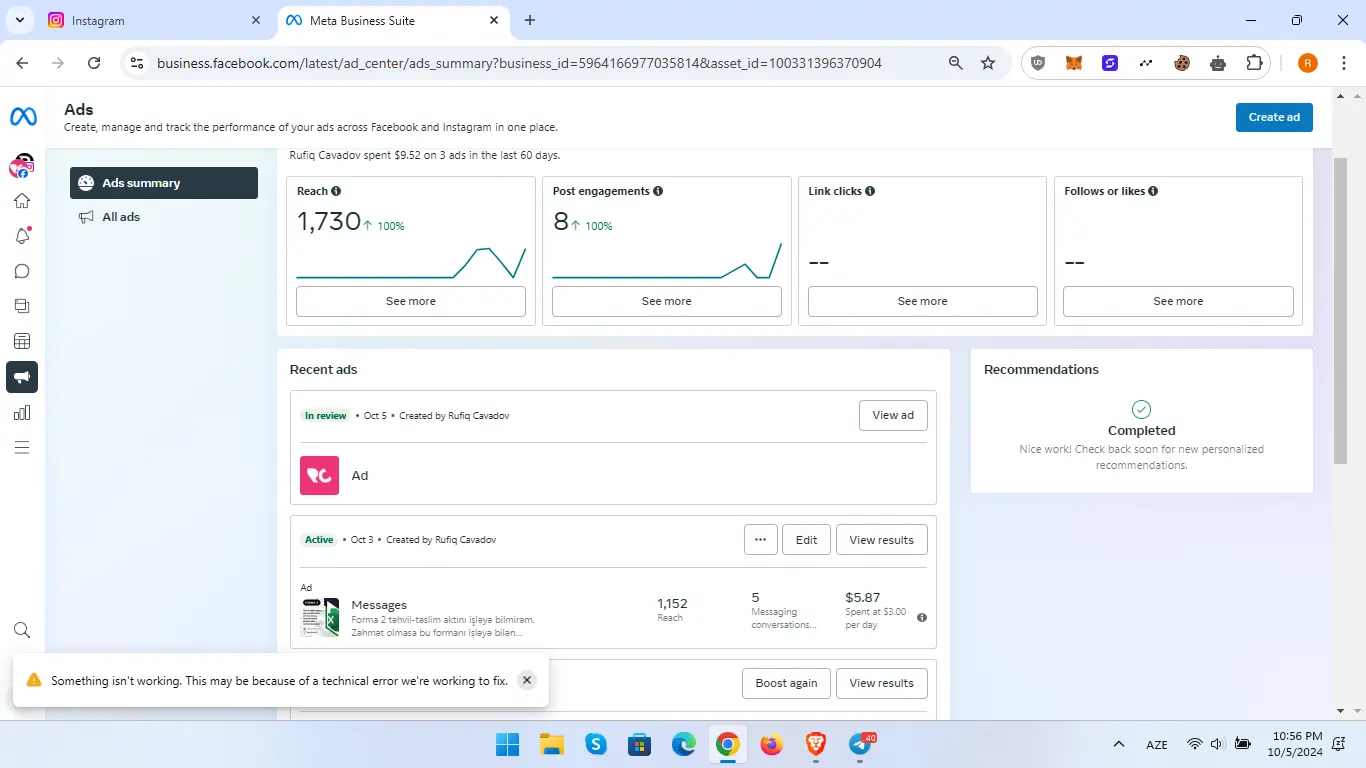The image size is (1366, 768).
Task: Select the Ads megaphone icon
Action: (x=22, y=377)
